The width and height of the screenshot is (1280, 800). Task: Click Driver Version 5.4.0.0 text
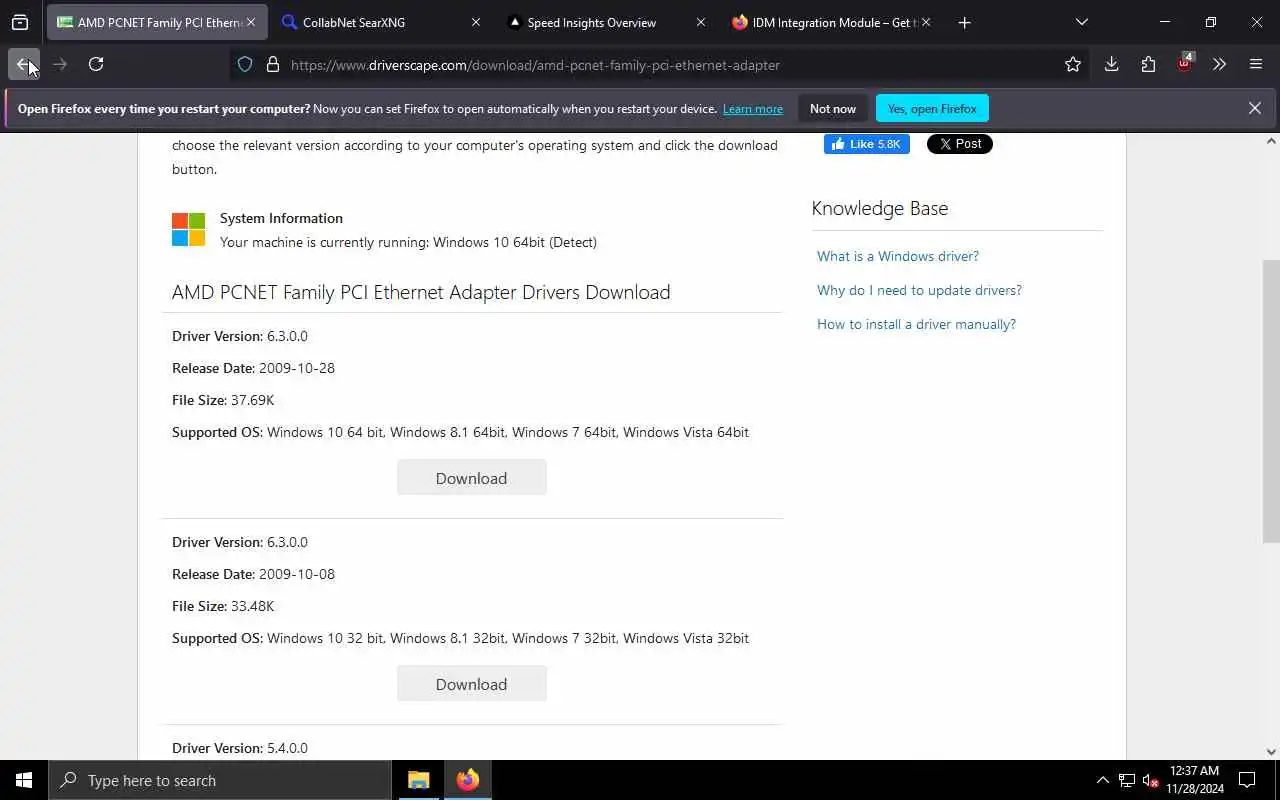[240, 748]
